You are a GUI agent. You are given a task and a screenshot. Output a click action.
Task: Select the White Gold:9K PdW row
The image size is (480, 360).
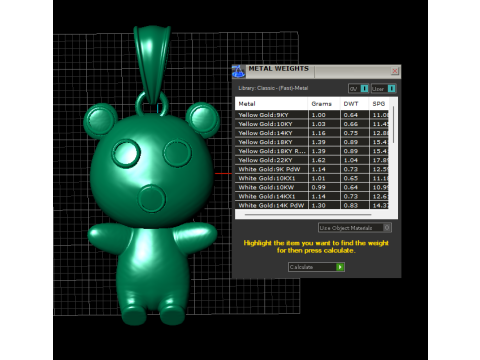[312, 169]
